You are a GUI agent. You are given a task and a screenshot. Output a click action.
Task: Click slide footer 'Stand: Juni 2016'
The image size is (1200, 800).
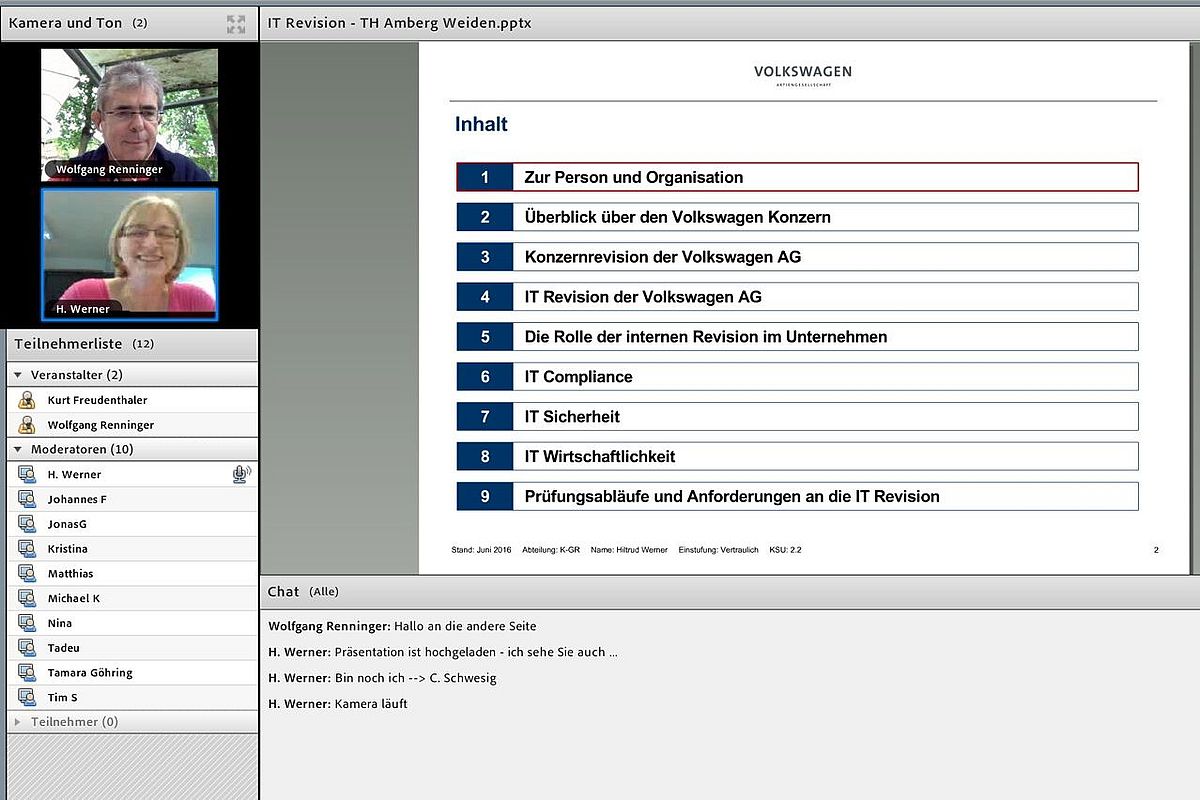pos(482,550)
